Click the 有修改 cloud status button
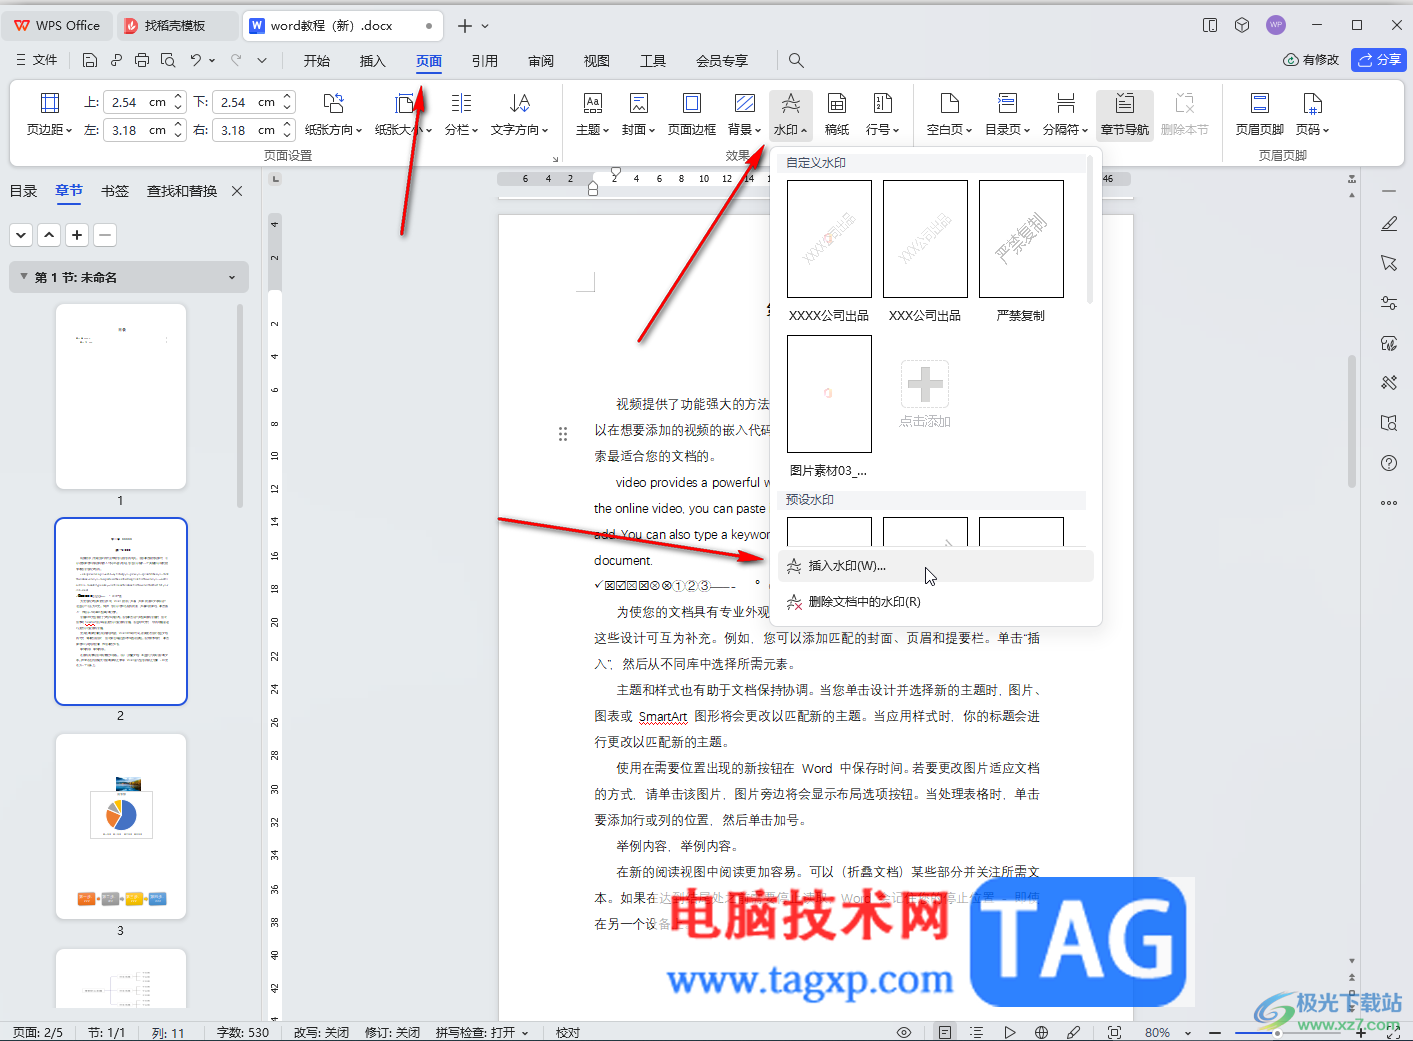Image resolution: width=1413 pixels, height=1041 pixels. (x=1311, y=60)
